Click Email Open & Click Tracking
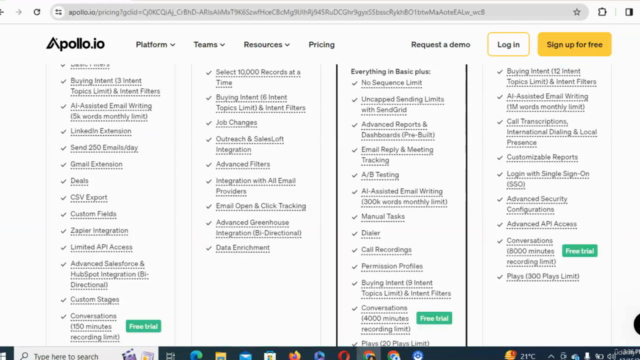This screenshot has width=640, height=360. coord(261,206)
